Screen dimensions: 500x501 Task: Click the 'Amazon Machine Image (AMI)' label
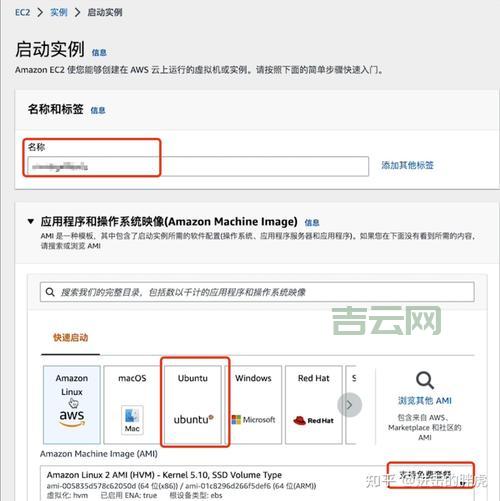[x=99, y=454]
